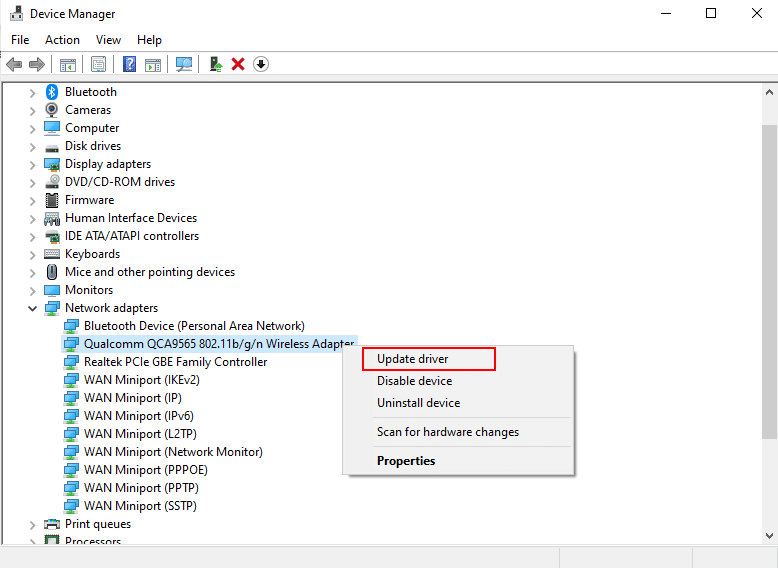
Task: Click the Computer category icon
Action: click(x=52, y=128)
